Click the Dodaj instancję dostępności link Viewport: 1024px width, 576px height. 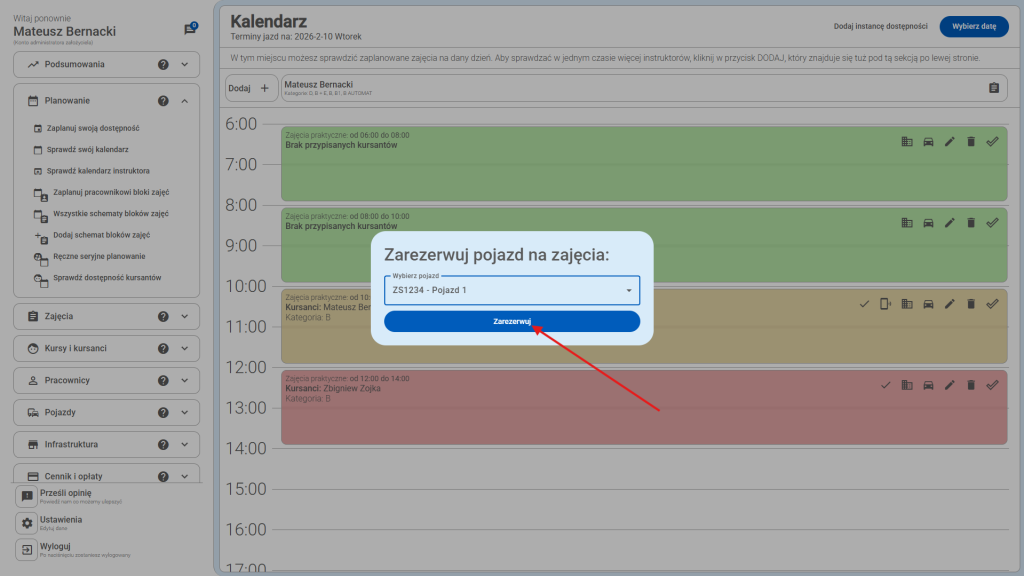click(880, 27)
